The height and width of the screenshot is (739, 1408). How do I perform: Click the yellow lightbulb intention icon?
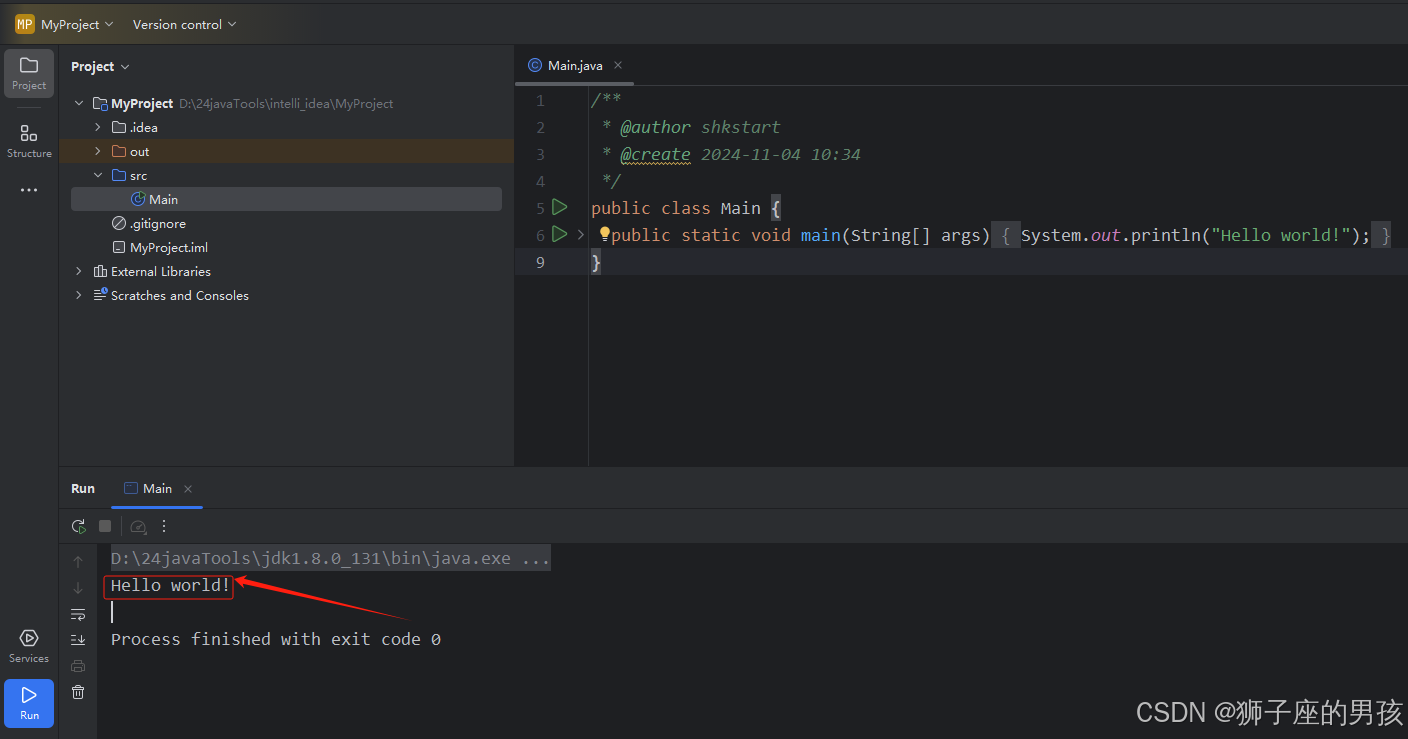(x=604, y=234)
